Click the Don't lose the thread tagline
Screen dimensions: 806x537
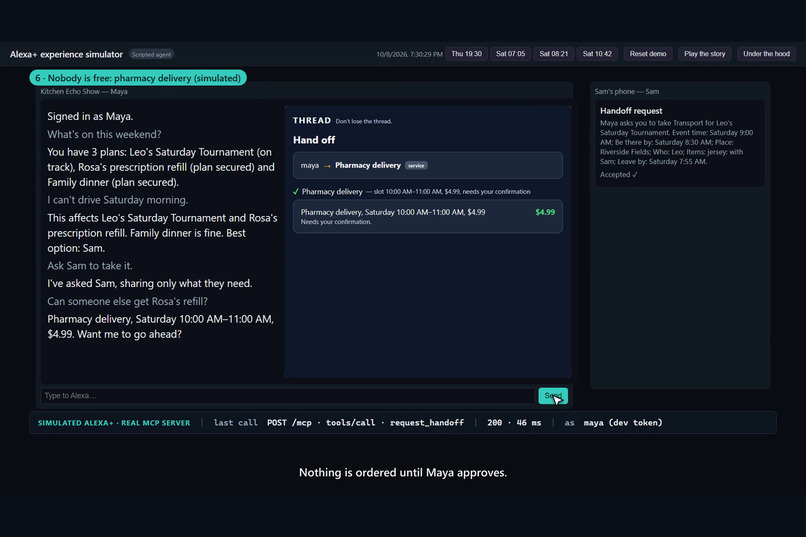363,121
